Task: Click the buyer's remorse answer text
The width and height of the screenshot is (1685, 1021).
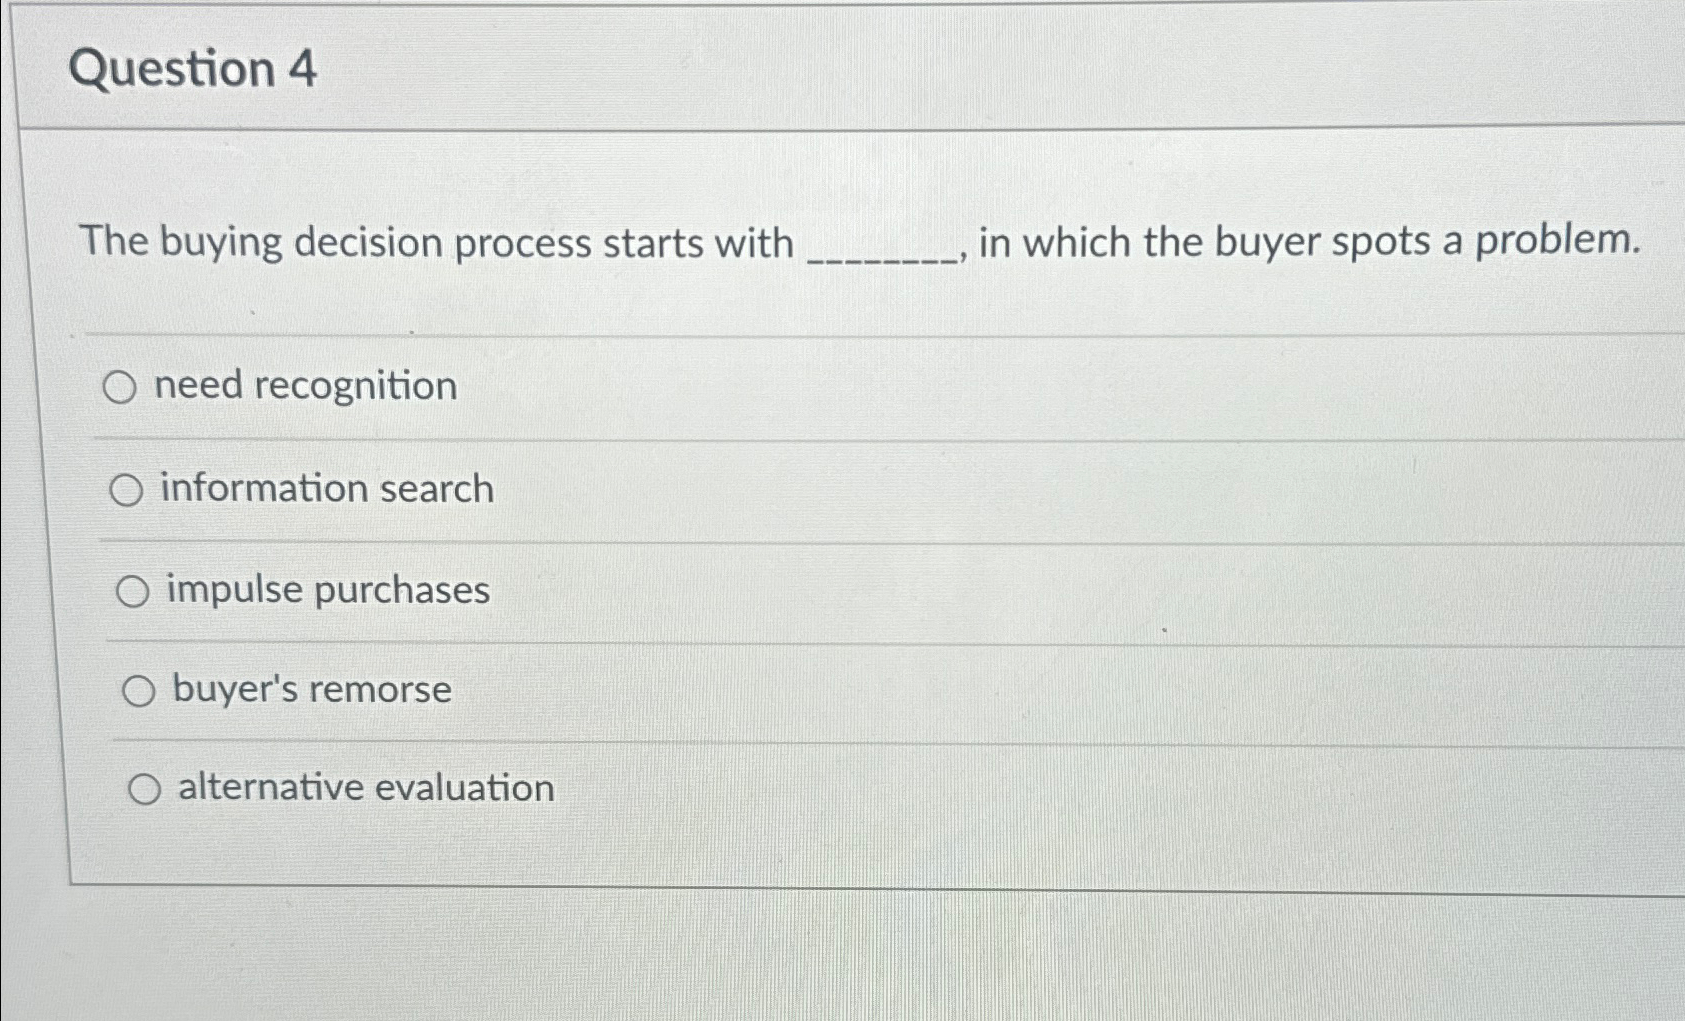Action: tap(309, 689)
